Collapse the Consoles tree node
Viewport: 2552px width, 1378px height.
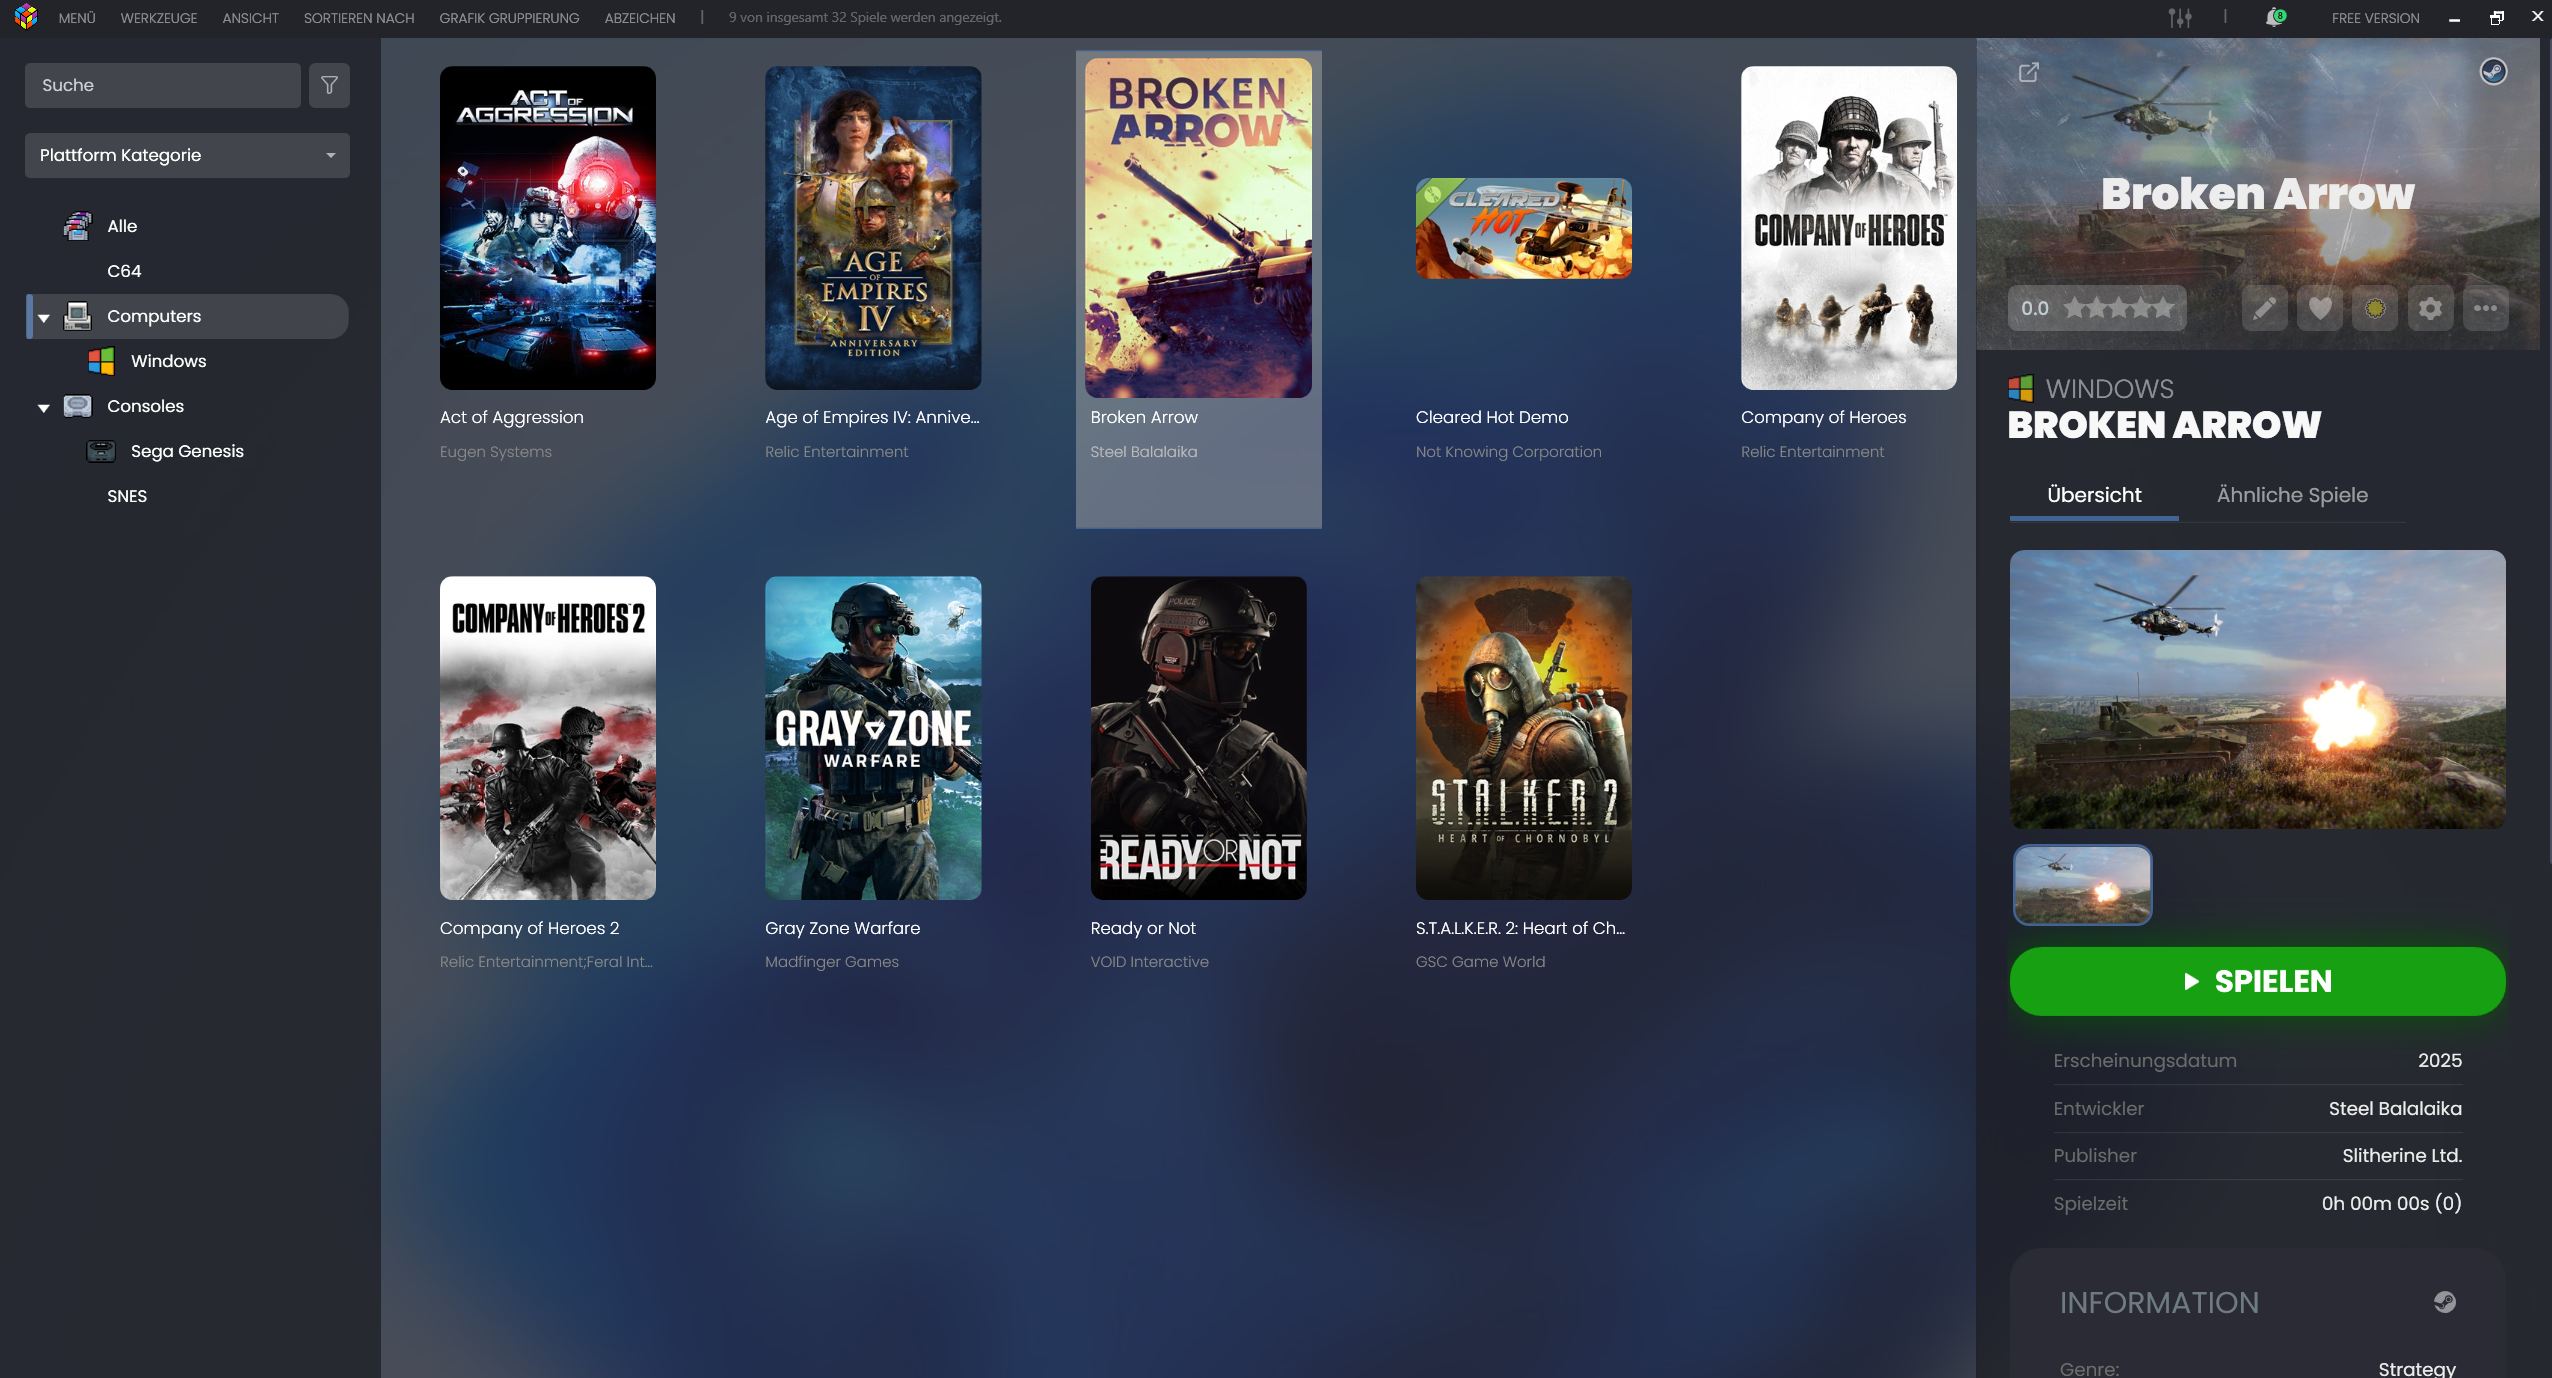[44, 407]
